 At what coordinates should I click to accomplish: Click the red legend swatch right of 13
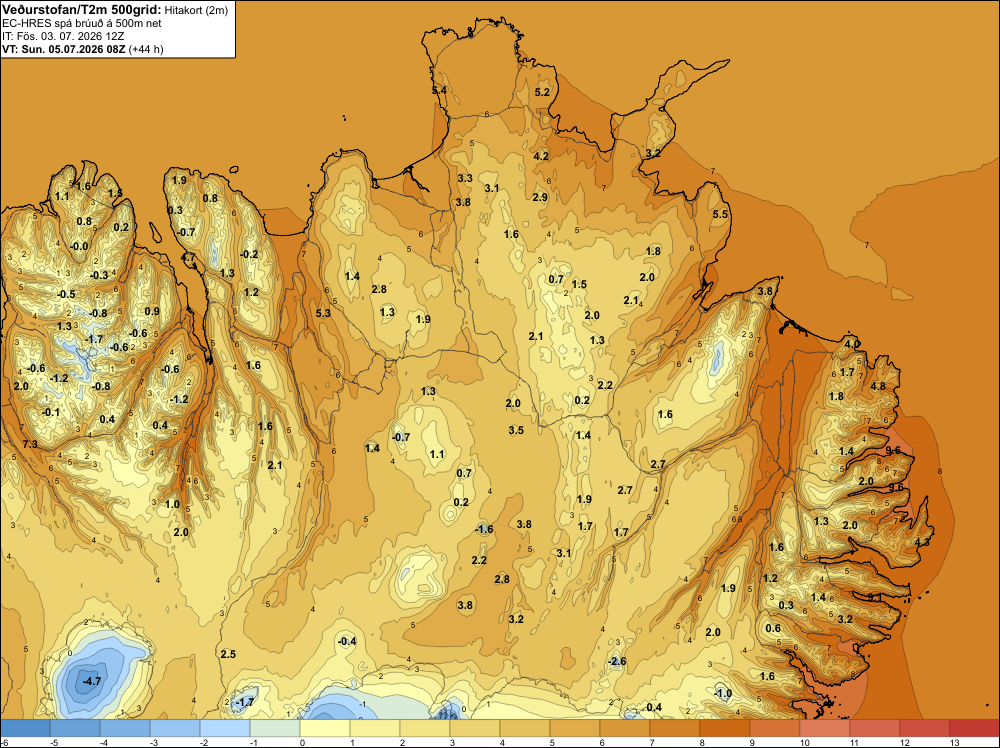[x=974, y=728]
